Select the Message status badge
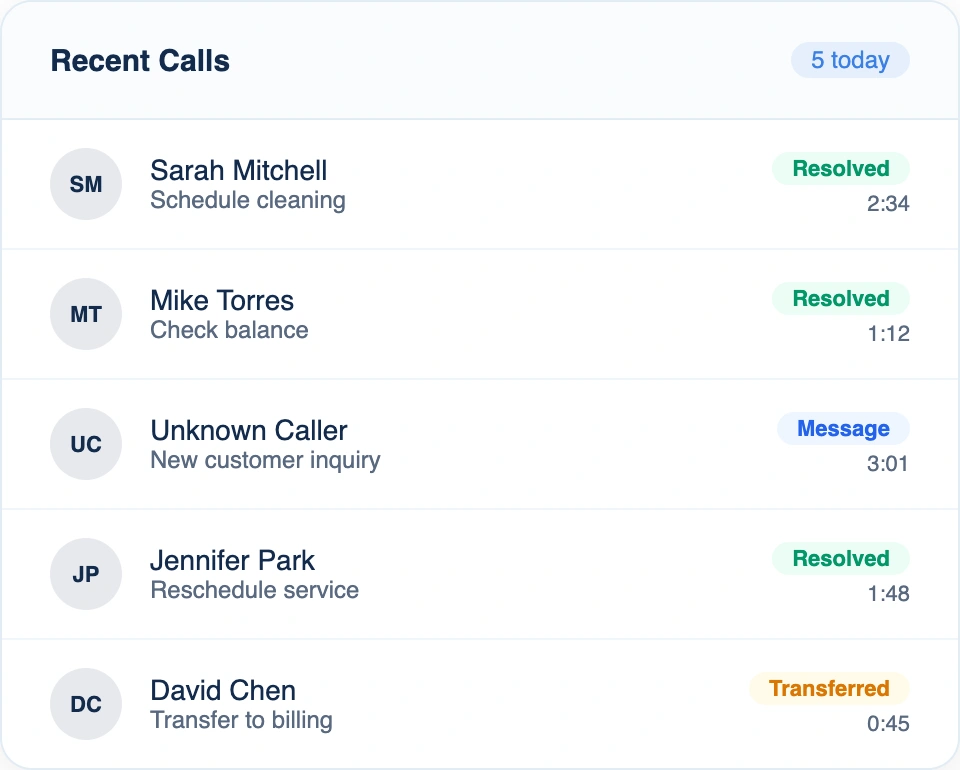The height and width of the screenshot is (770, 960). 843,429
